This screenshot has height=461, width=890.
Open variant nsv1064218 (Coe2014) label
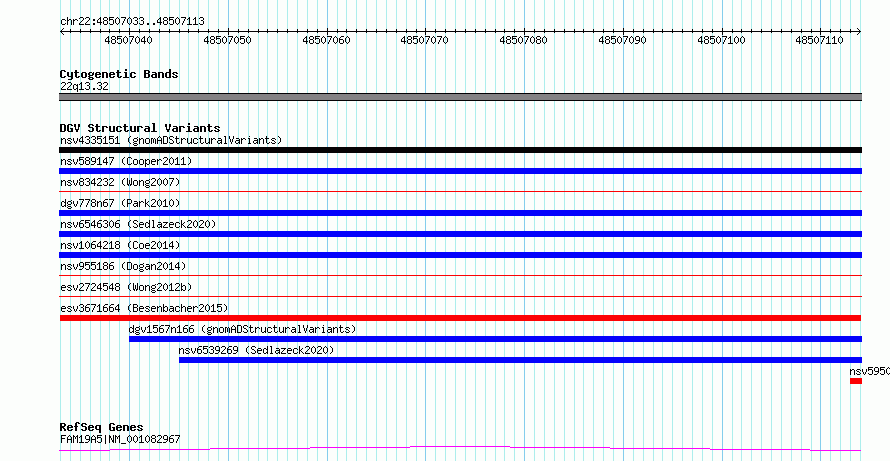tap(120, 245)
